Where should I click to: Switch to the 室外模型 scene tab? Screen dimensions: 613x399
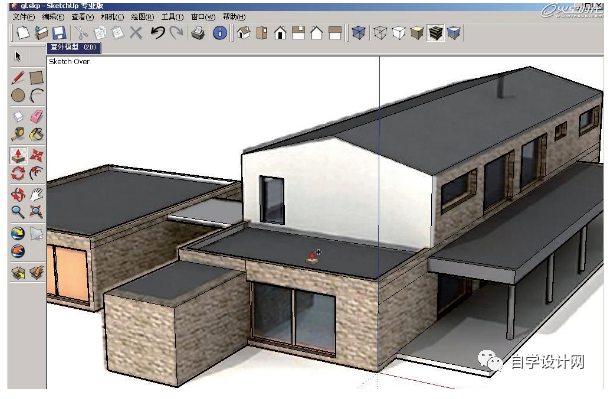pyautogui.click(x=74, y=48)
